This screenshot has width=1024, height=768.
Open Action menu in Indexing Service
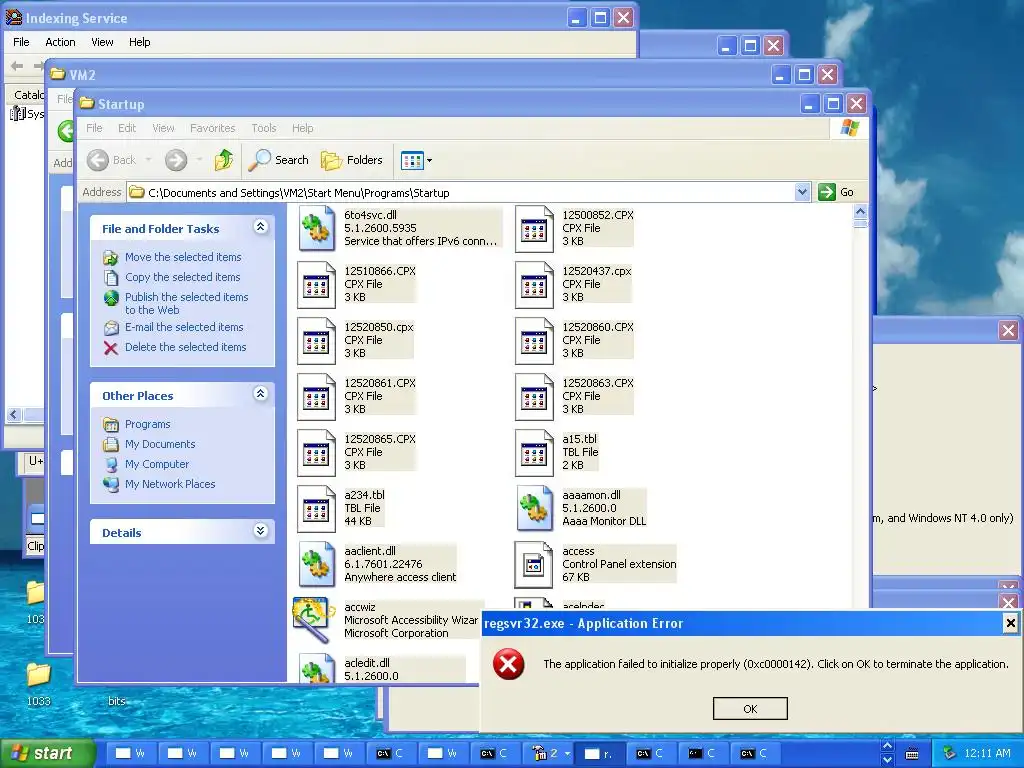60,42
